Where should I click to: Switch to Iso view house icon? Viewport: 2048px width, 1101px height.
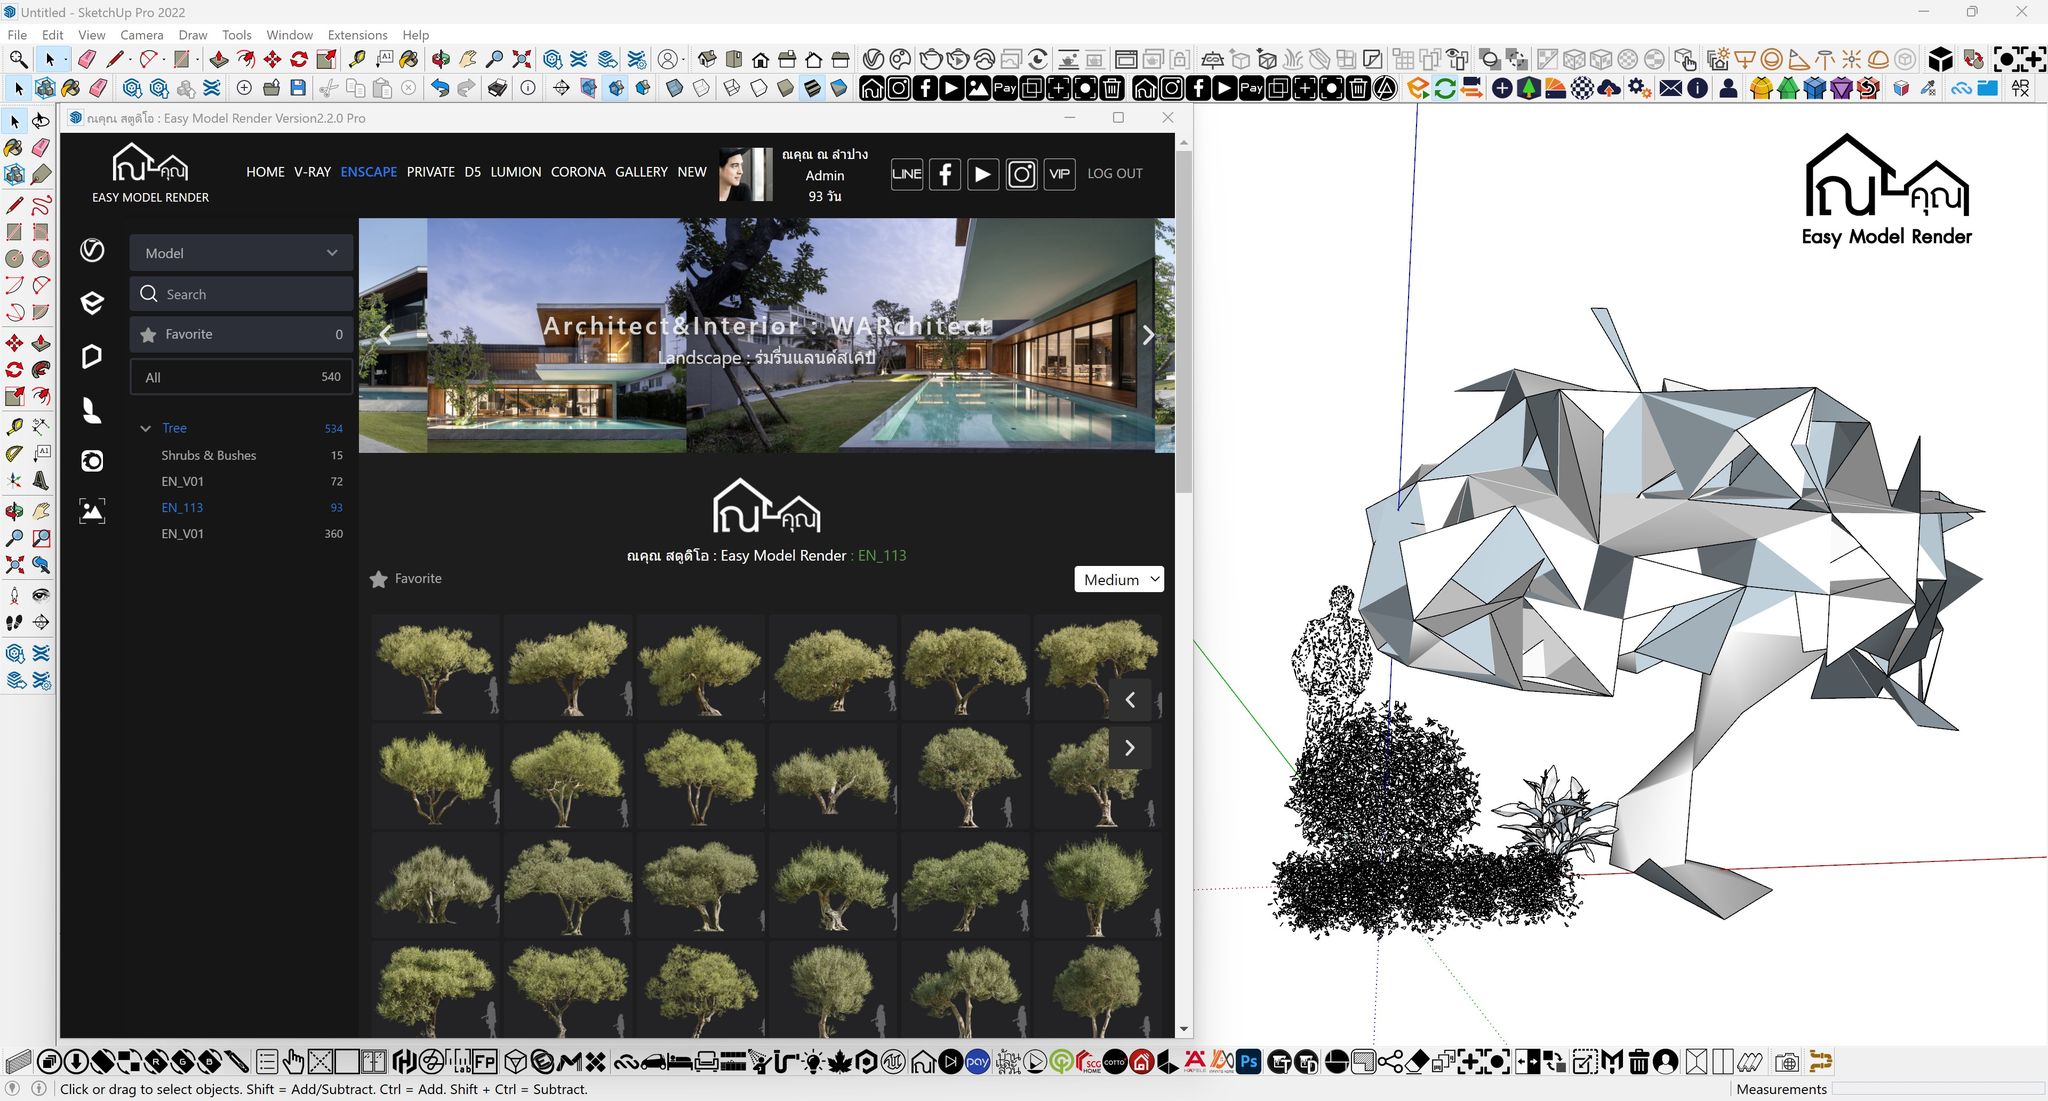pyautogui.click(x=708, y=59)
